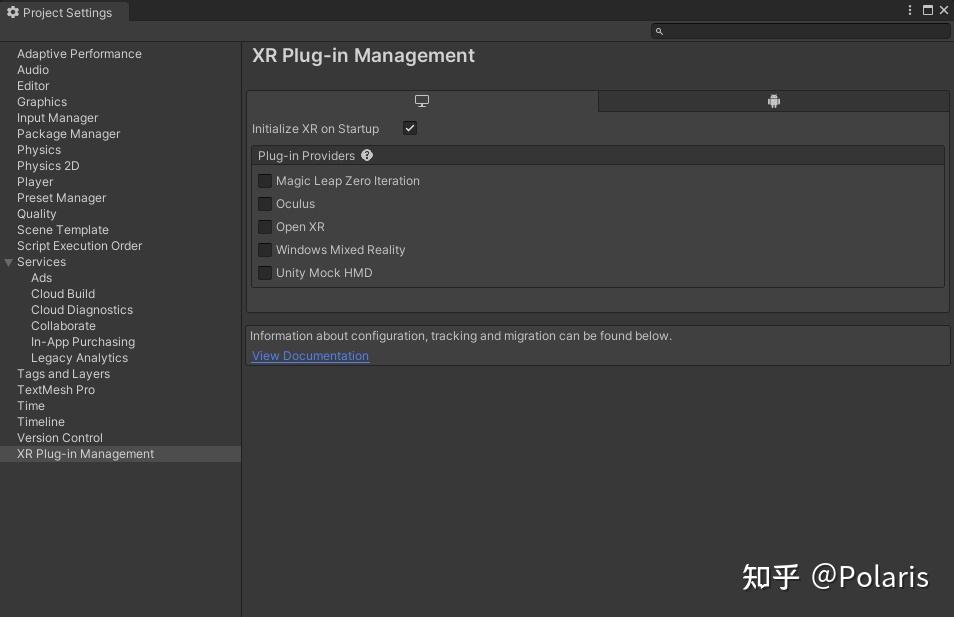Select Preset Manager settings
This screenshot has height=617, width=954.
61,198
